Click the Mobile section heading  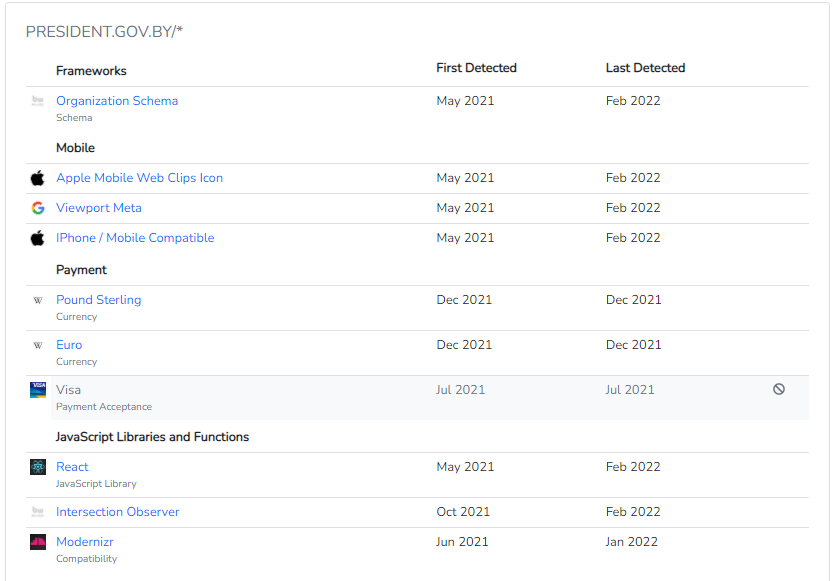(75, 148)
